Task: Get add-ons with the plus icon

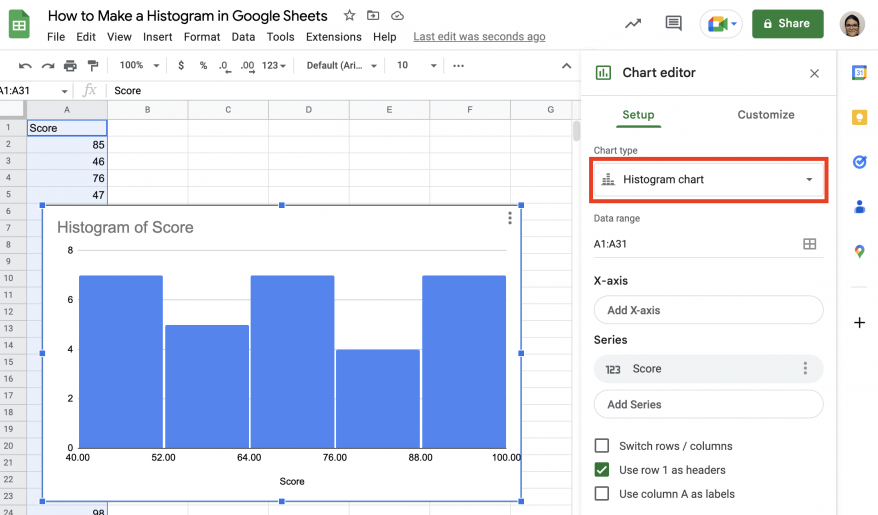Action: [859, 322]
